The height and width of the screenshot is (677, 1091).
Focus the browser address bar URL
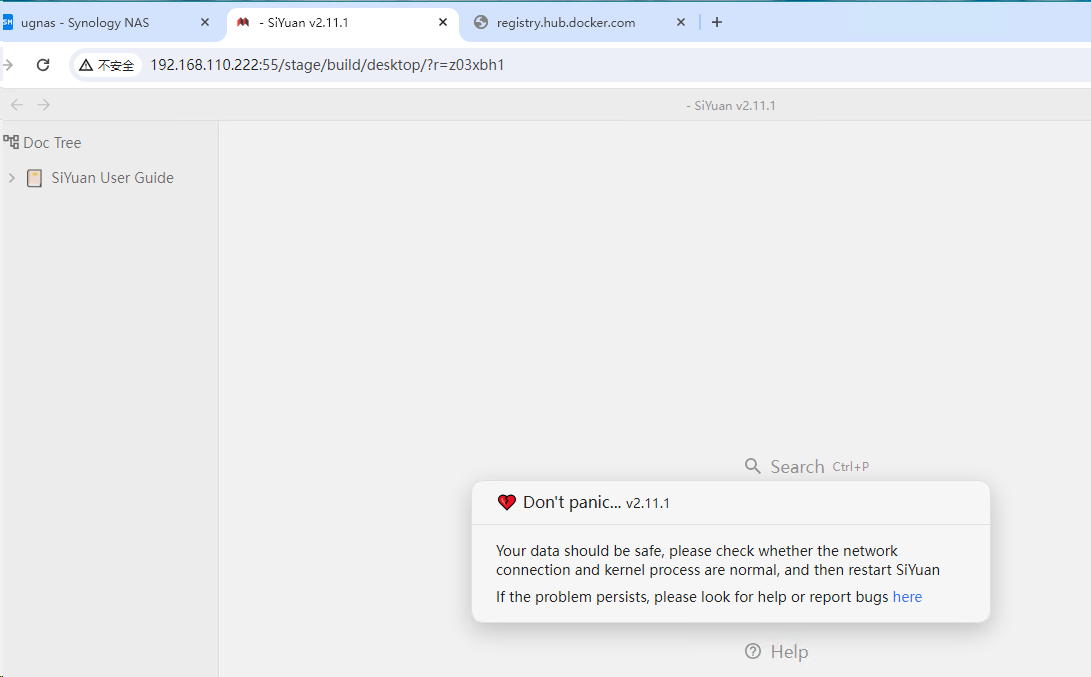[x=400, y=65]
